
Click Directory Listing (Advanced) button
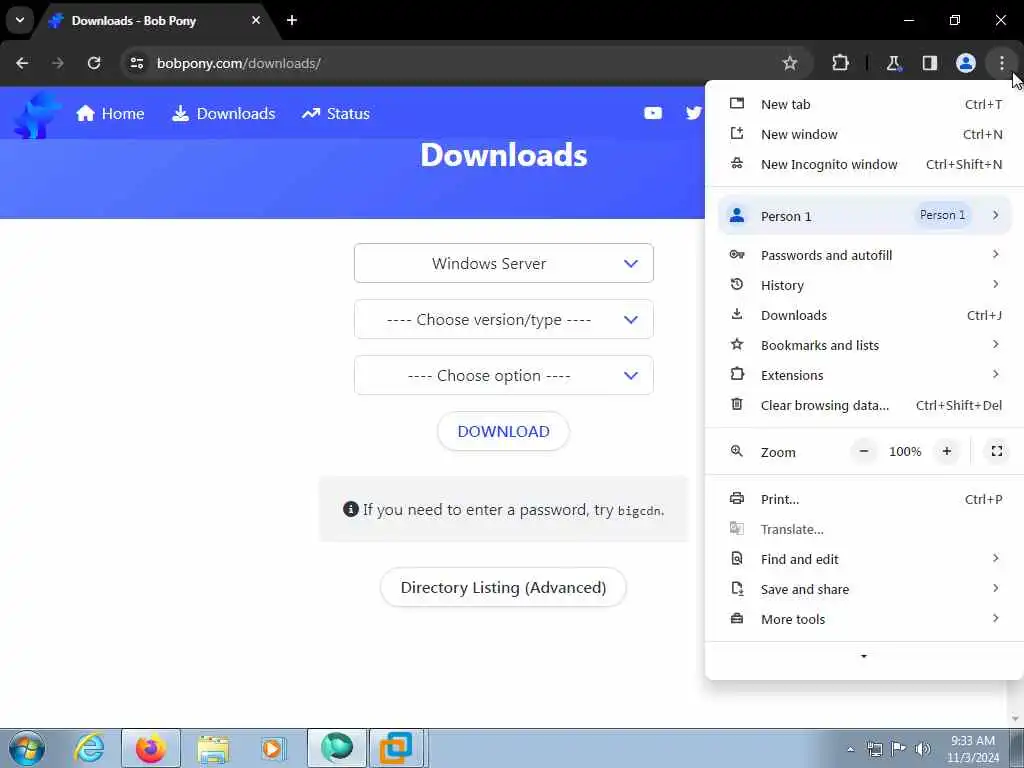tap(504, 587)
